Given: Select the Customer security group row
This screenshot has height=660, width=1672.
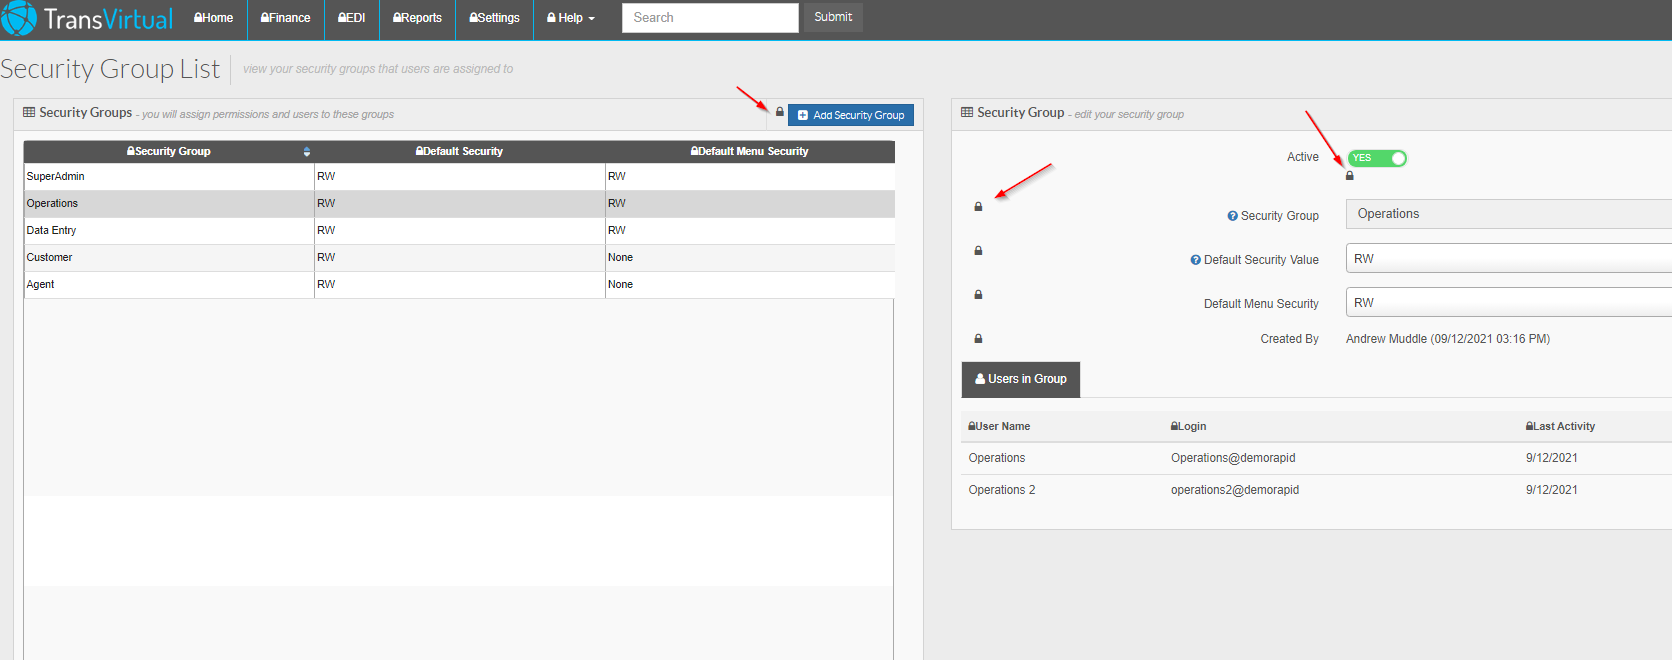Looking at the screenshot, I should click(459, 258).
